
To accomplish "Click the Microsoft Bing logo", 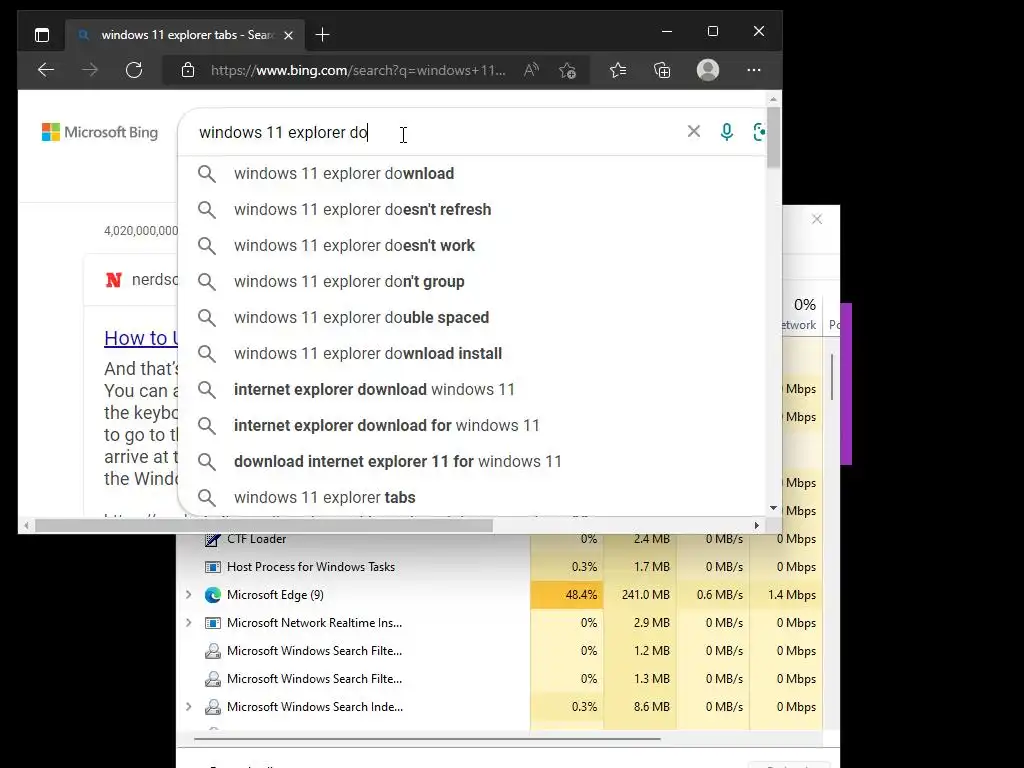I will [x=100, y=132].
